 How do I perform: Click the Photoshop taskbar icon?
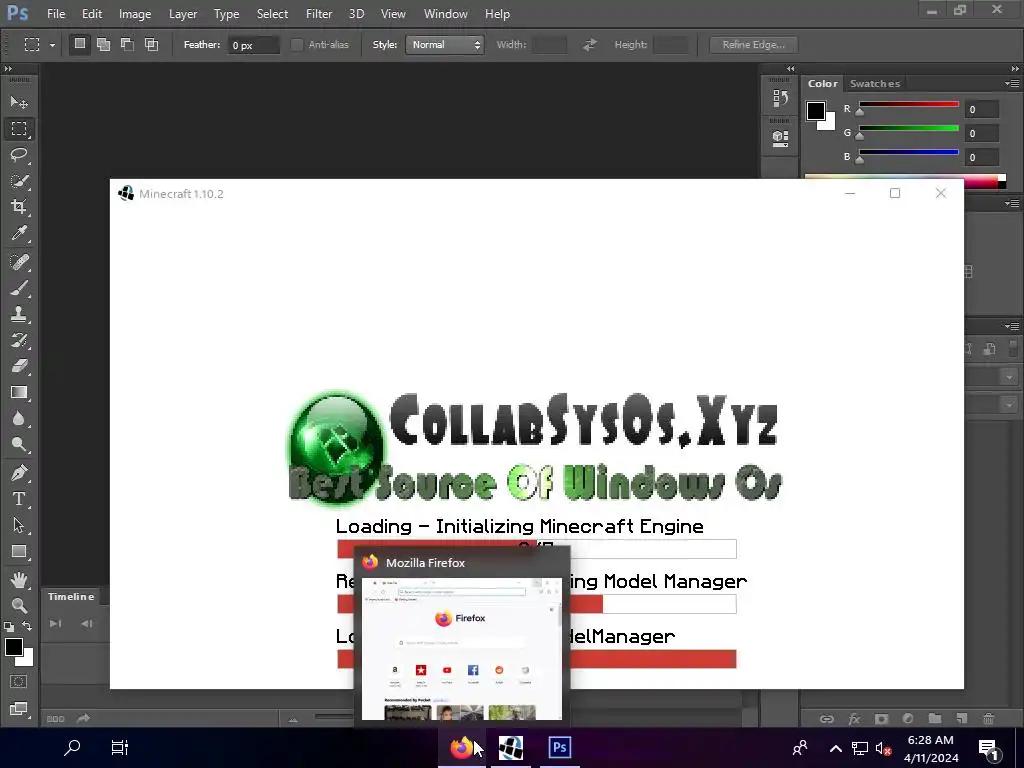560,747
